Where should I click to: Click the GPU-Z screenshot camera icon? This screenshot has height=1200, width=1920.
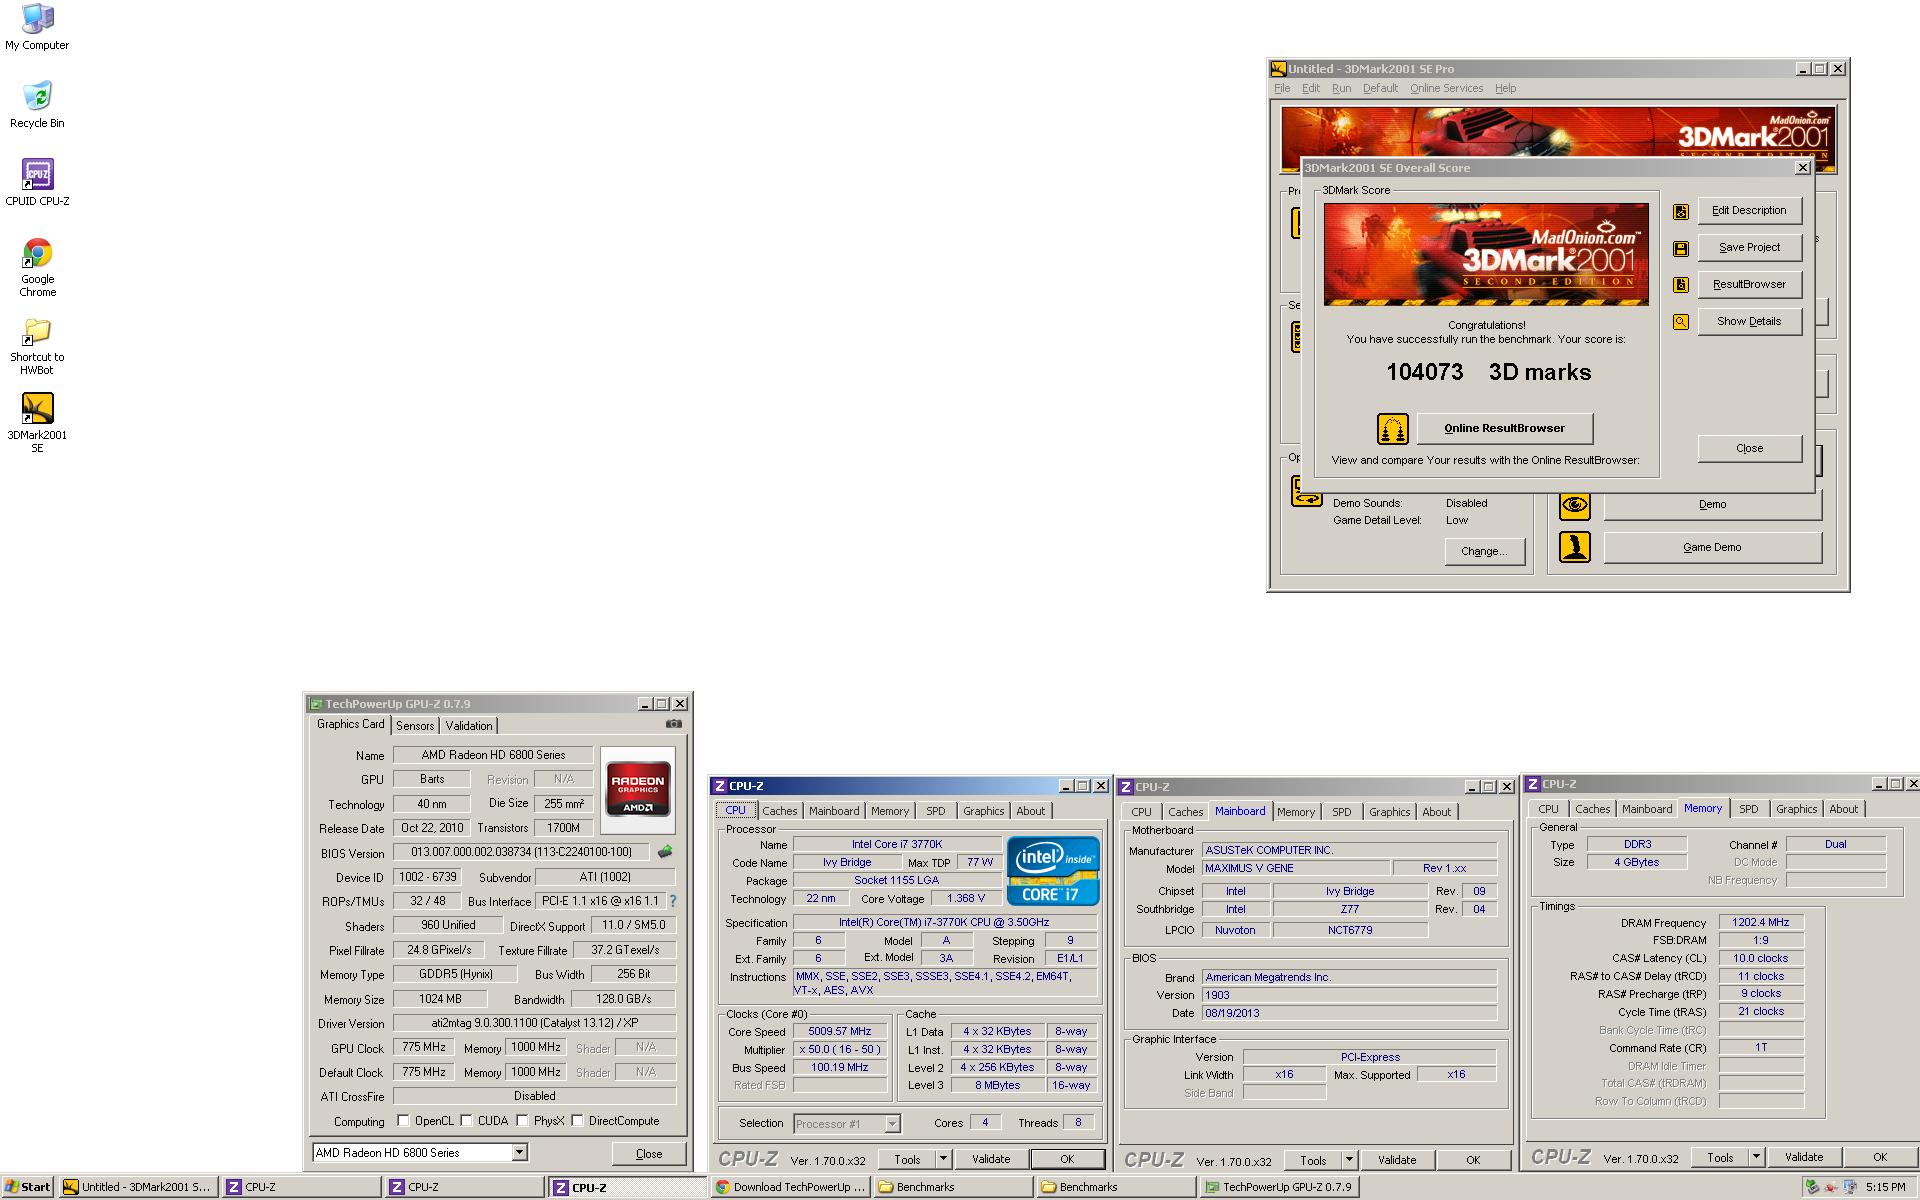point(674,724)
